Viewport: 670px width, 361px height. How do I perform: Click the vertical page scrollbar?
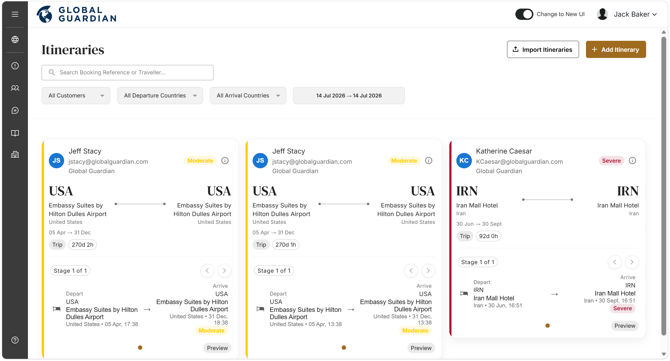click(664, 186)
